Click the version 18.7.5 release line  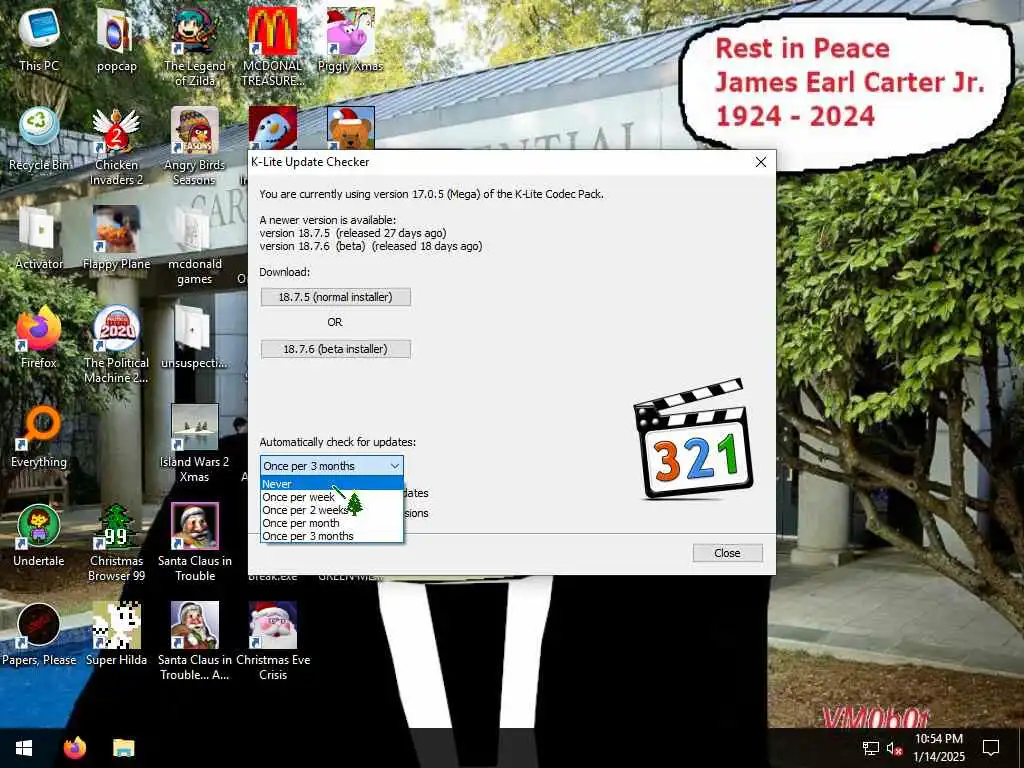coord(353,233)
